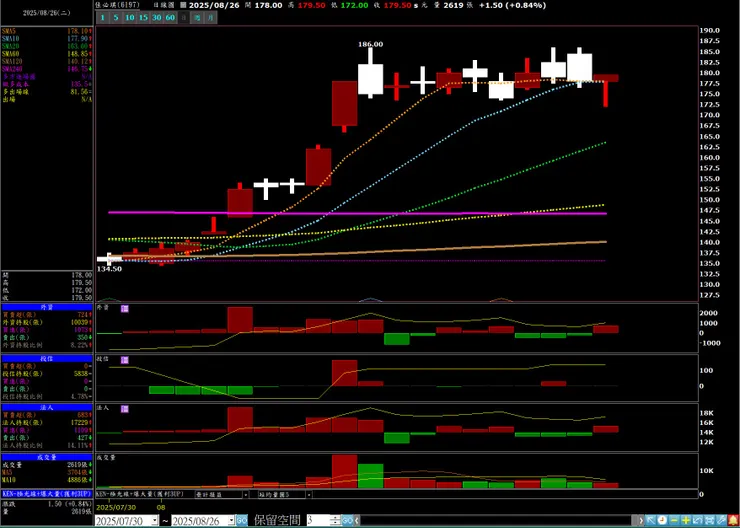Click the pencil draw tool icon
The width and height of the screenshot is (740, 528).
[x=720, y=520]
